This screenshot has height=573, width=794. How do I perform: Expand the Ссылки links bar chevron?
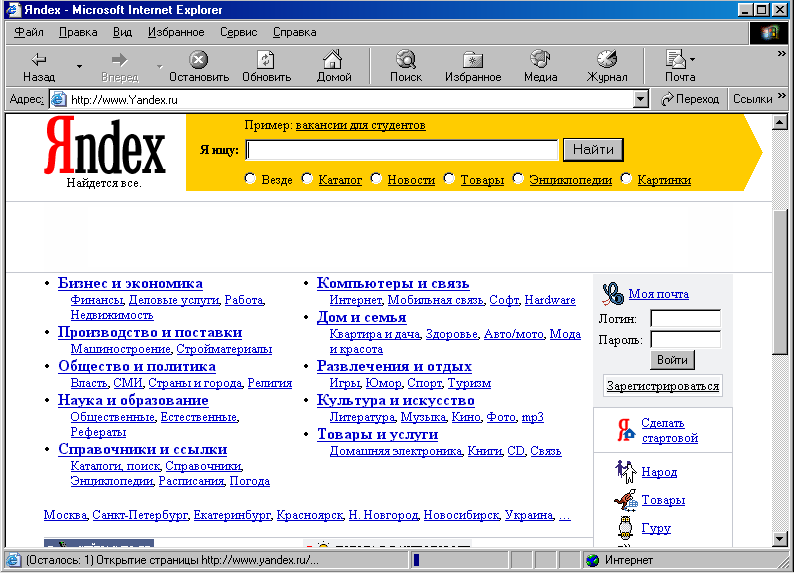[781, 95]
